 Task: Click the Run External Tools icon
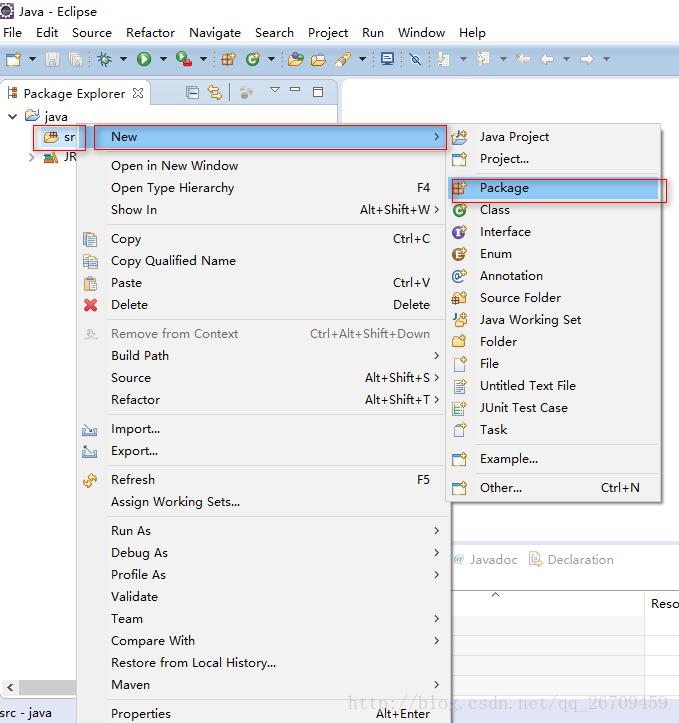[183, 59]
